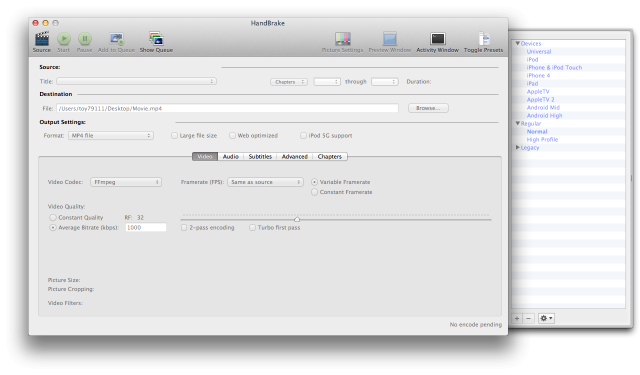Image resolution: width=640 pixels, height=375 pixels.
Task: Enable the Large file size checkbox
Action: point(174,135)
